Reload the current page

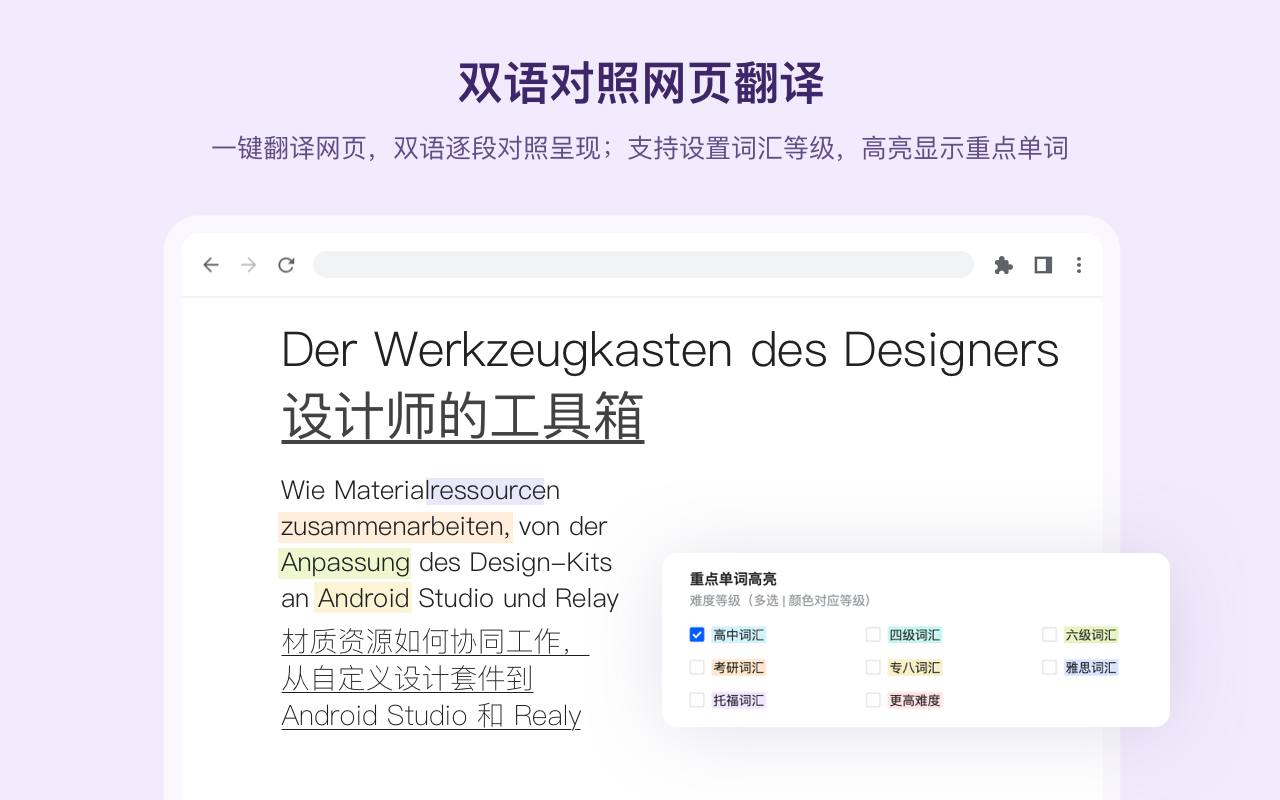[286, 265]
